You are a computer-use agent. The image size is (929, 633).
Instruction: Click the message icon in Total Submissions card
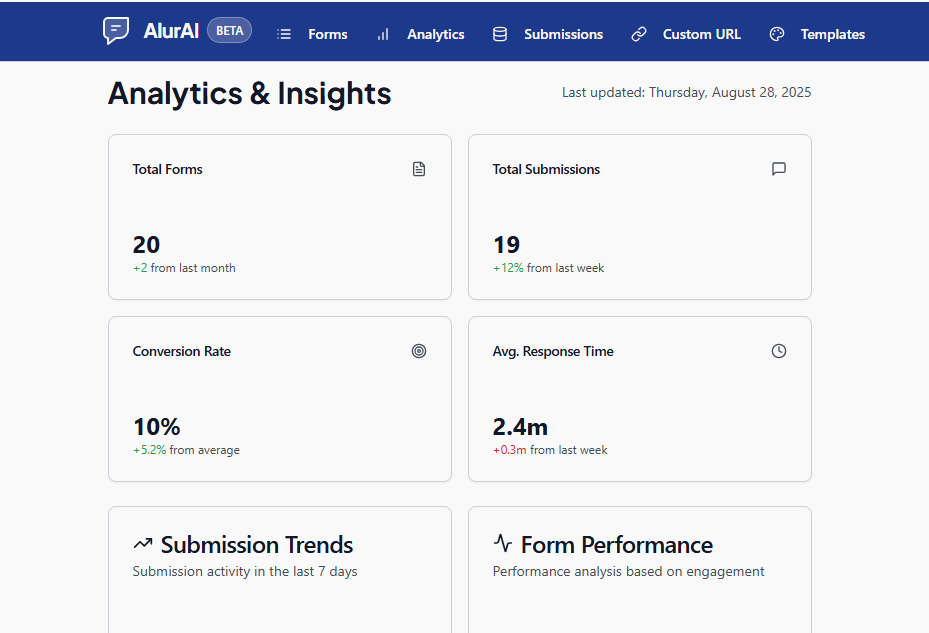click(779, 169)
